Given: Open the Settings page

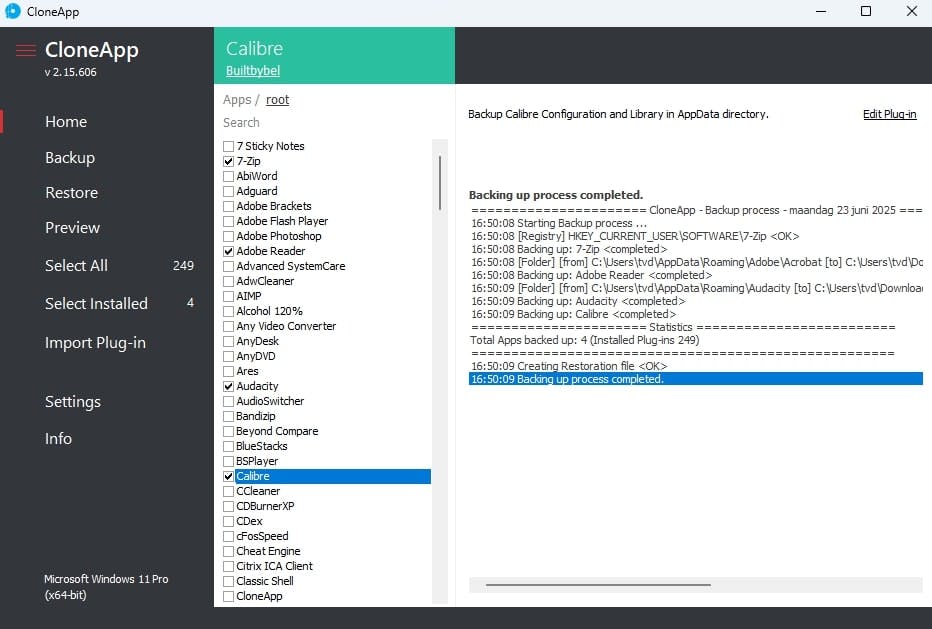Looking at the screenshot, I should [x=73, y=402].
